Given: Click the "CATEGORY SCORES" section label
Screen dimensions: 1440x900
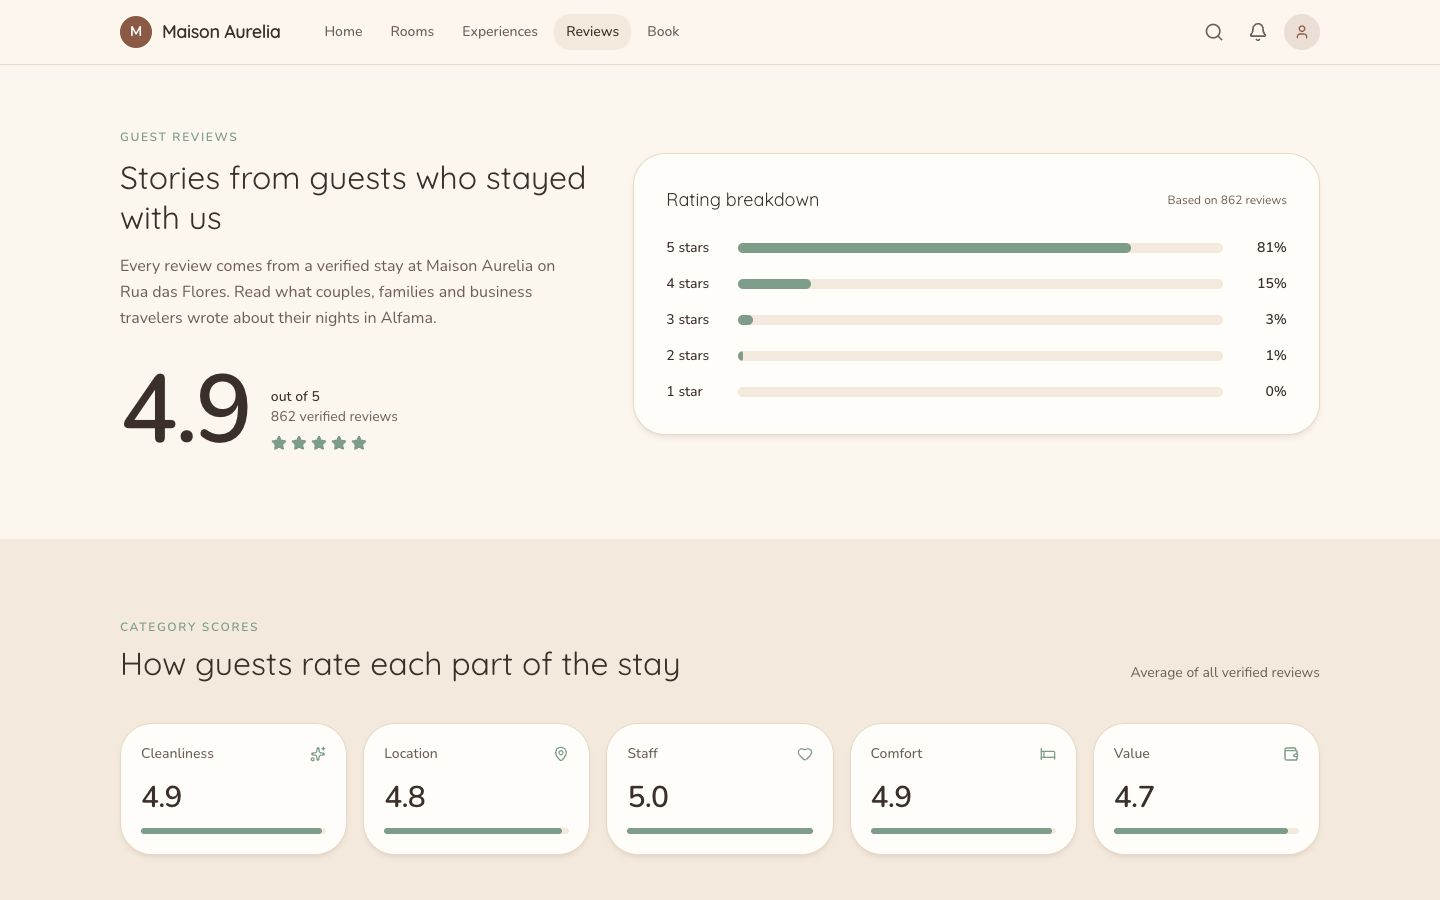Looking at the screenshot, I should [189, 627].
